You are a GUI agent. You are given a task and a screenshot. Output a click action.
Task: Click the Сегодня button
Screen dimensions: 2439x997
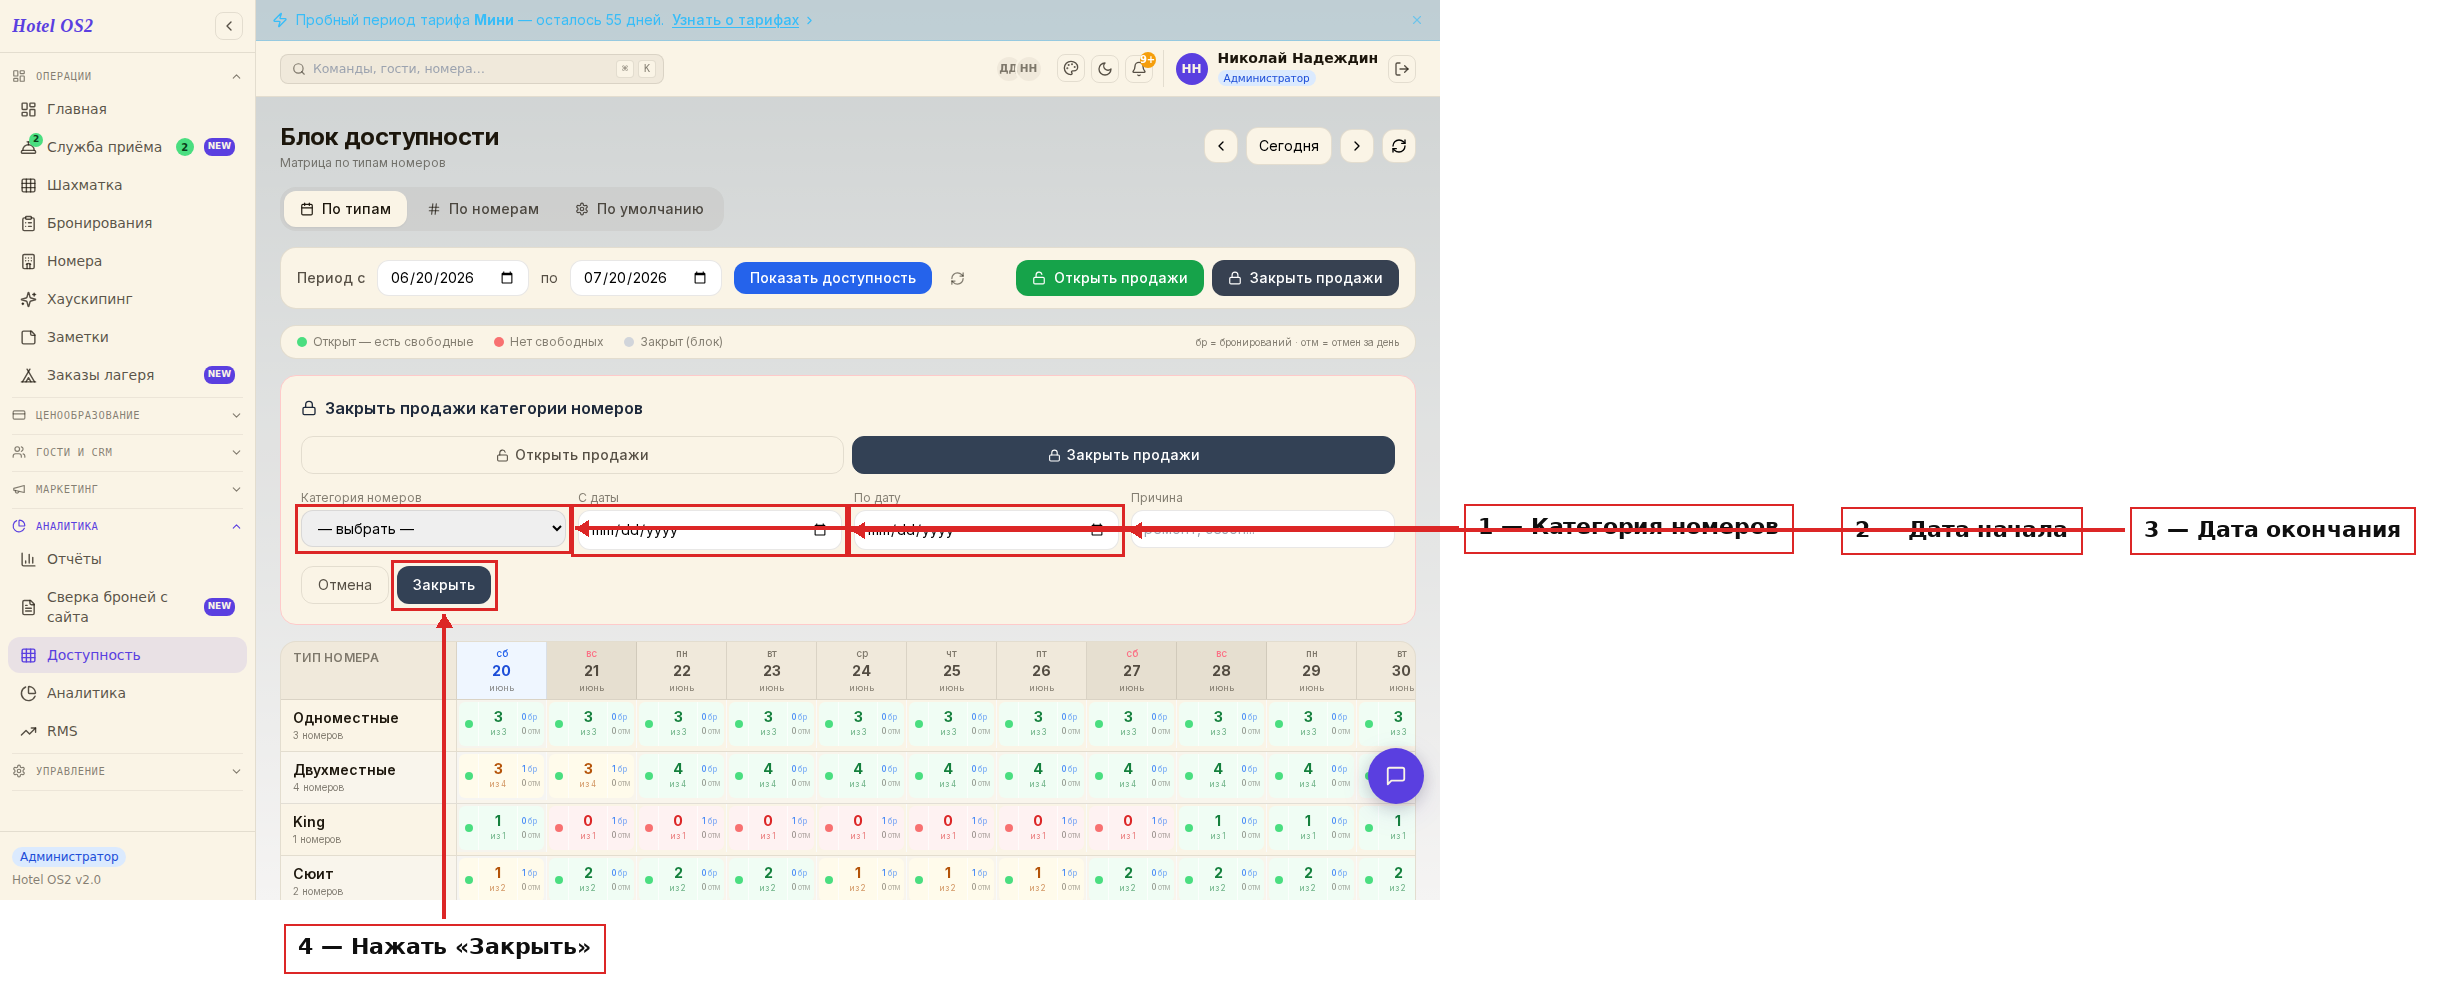pos(1288,146)
